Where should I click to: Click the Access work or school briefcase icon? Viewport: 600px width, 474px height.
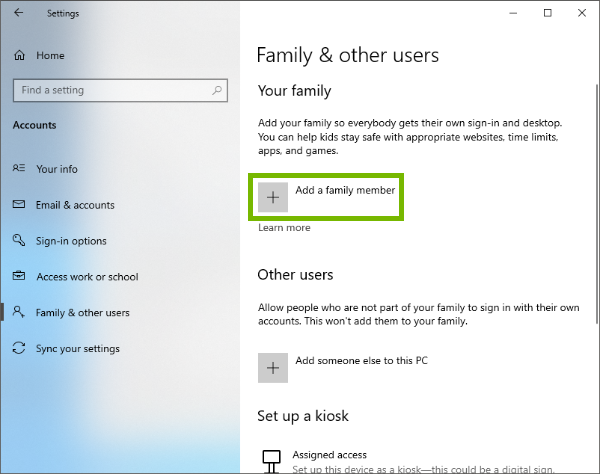tap(19, 275)
